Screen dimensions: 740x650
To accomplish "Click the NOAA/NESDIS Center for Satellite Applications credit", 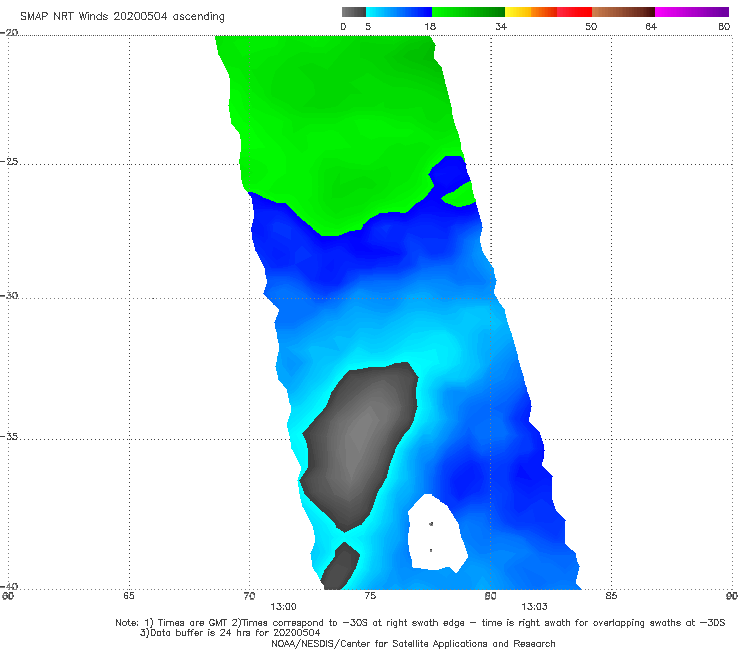I will pyautogui.click(x=413, y=644).
